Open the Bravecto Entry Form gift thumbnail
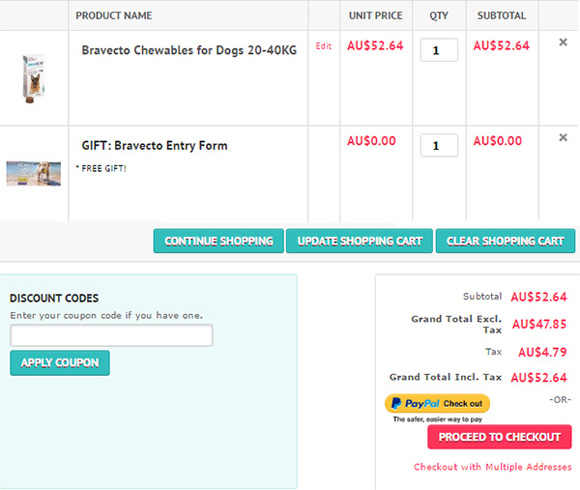 (x=34, y=173)
